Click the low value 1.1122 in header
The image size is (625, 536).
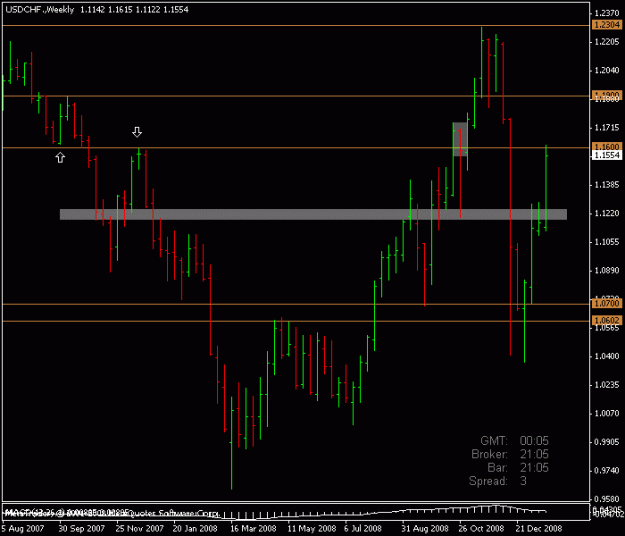pos(147,10)
